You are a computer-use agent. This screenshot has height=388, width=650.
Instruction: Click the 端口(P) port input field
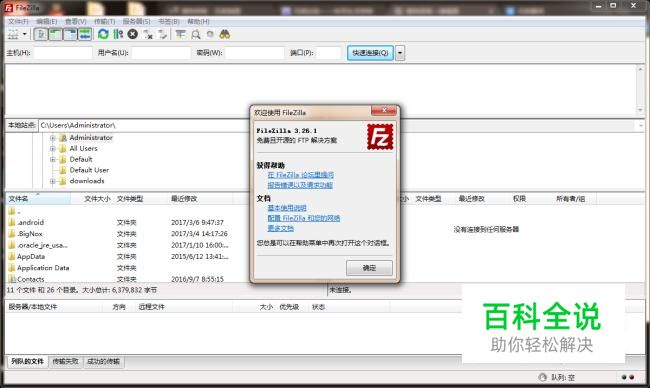click(328, 53)
